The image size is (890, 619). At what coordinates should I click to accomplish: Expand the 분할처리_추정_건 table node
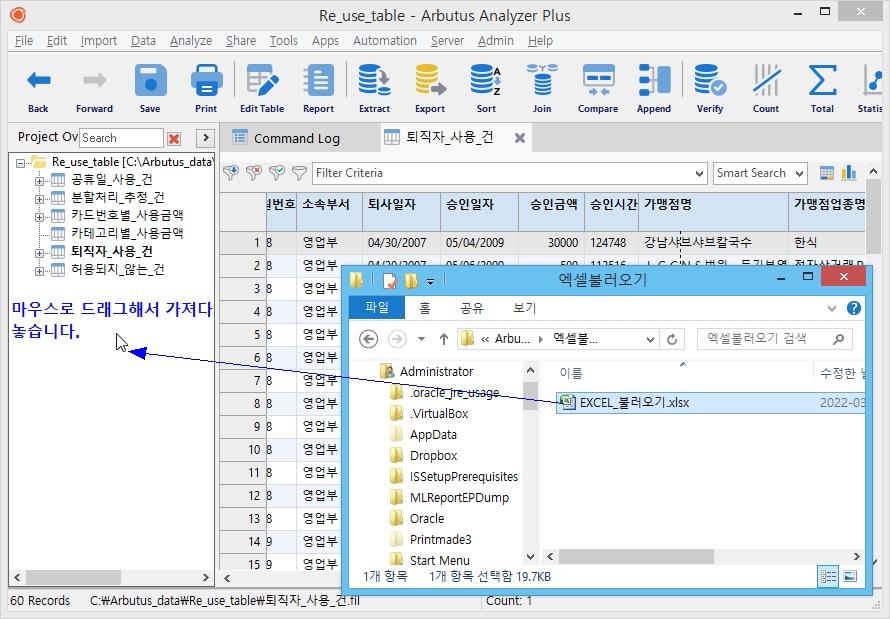pos(39,199)
